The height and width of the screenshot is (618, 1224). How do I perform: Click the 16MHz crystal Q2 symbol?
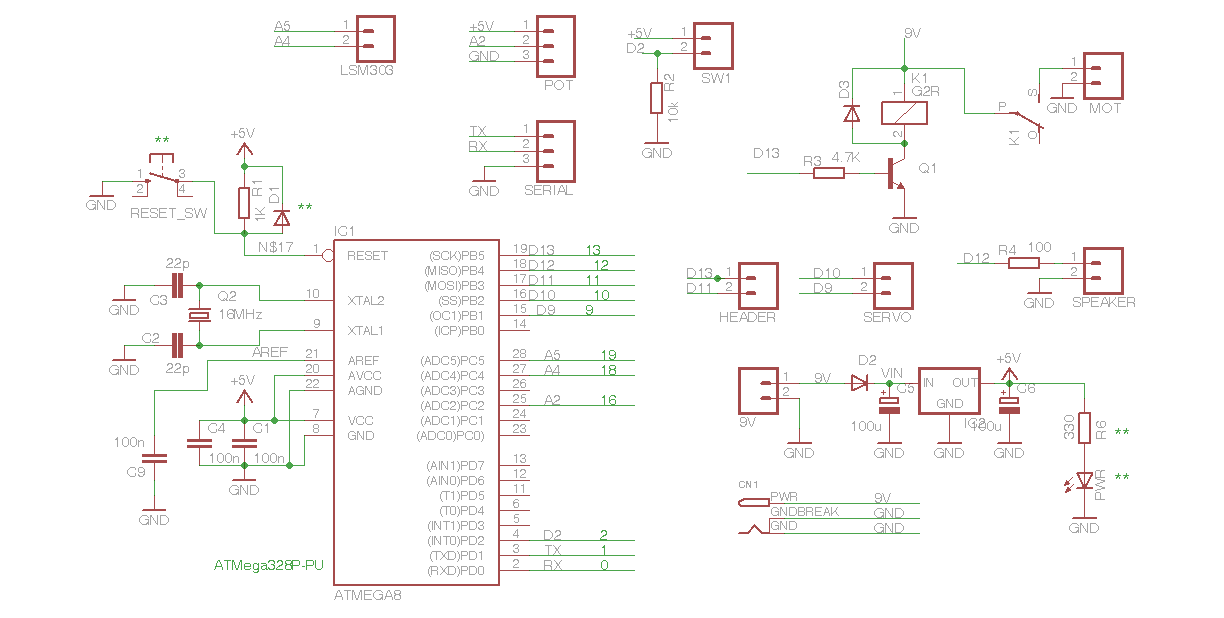tap(197, 313)
